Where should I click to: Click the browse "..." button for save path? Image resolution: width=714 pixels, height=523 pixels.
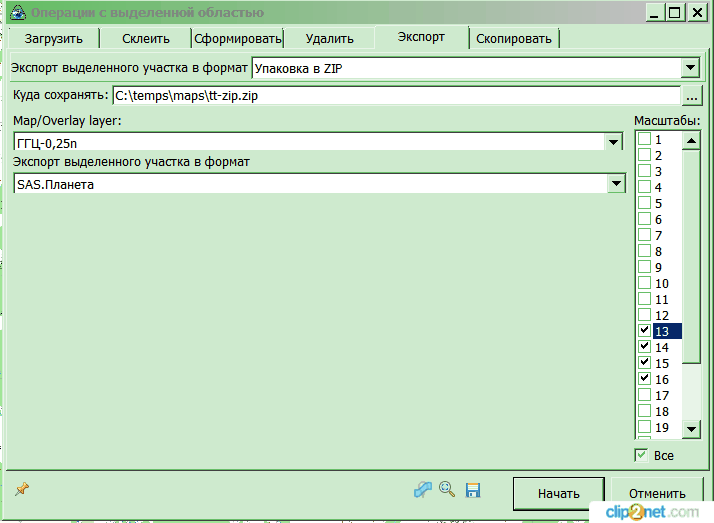(692, 96)
